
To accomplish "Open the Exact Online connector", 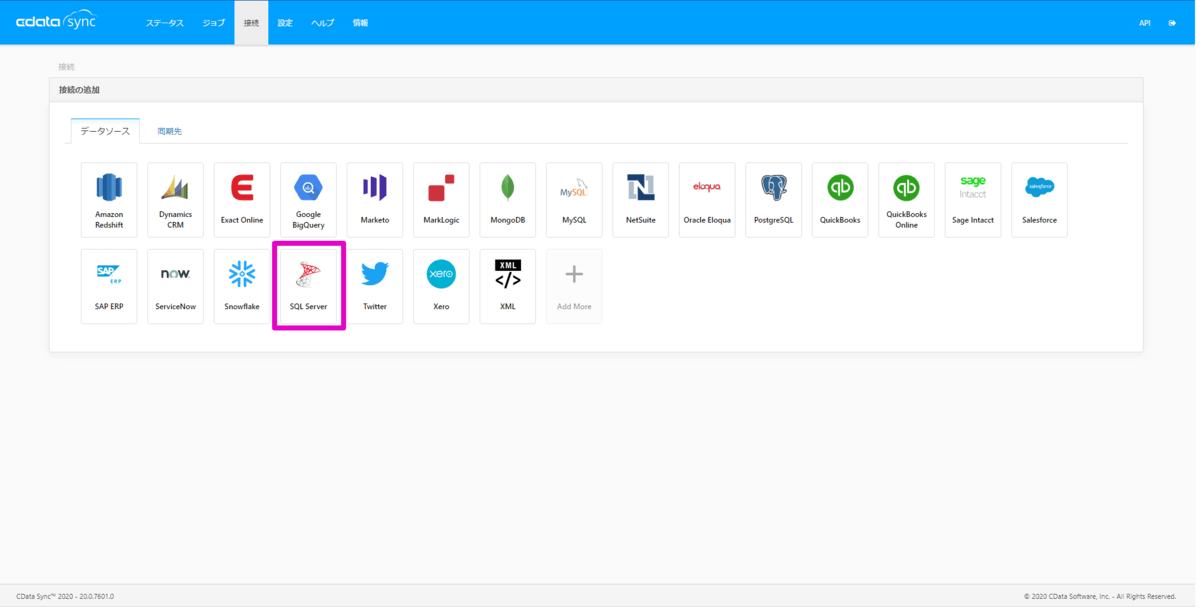I will click(242, 200).
